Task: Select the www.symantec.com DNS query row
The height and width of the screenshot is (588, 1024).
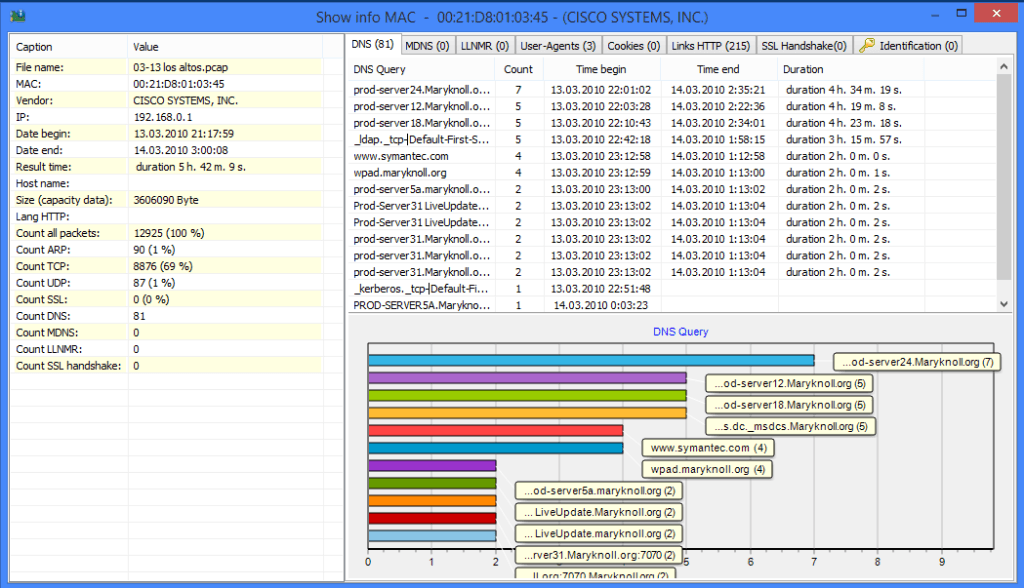Action: click(x=673, y=156)
